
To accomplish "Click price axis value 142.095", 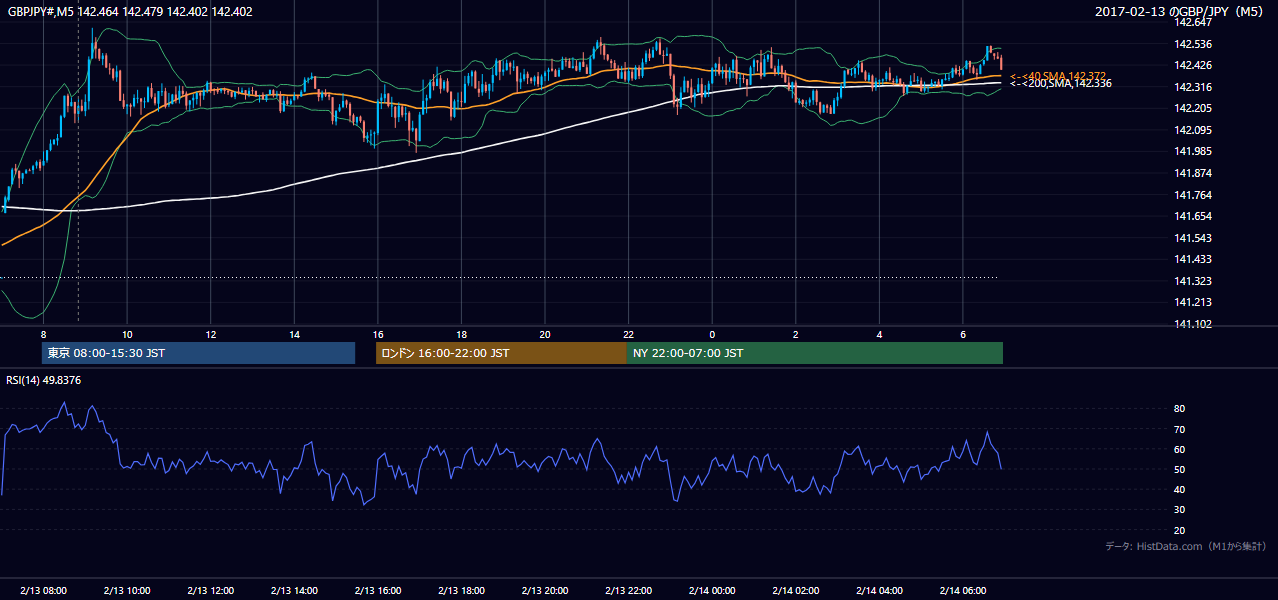I will [x=1193, y=130].
